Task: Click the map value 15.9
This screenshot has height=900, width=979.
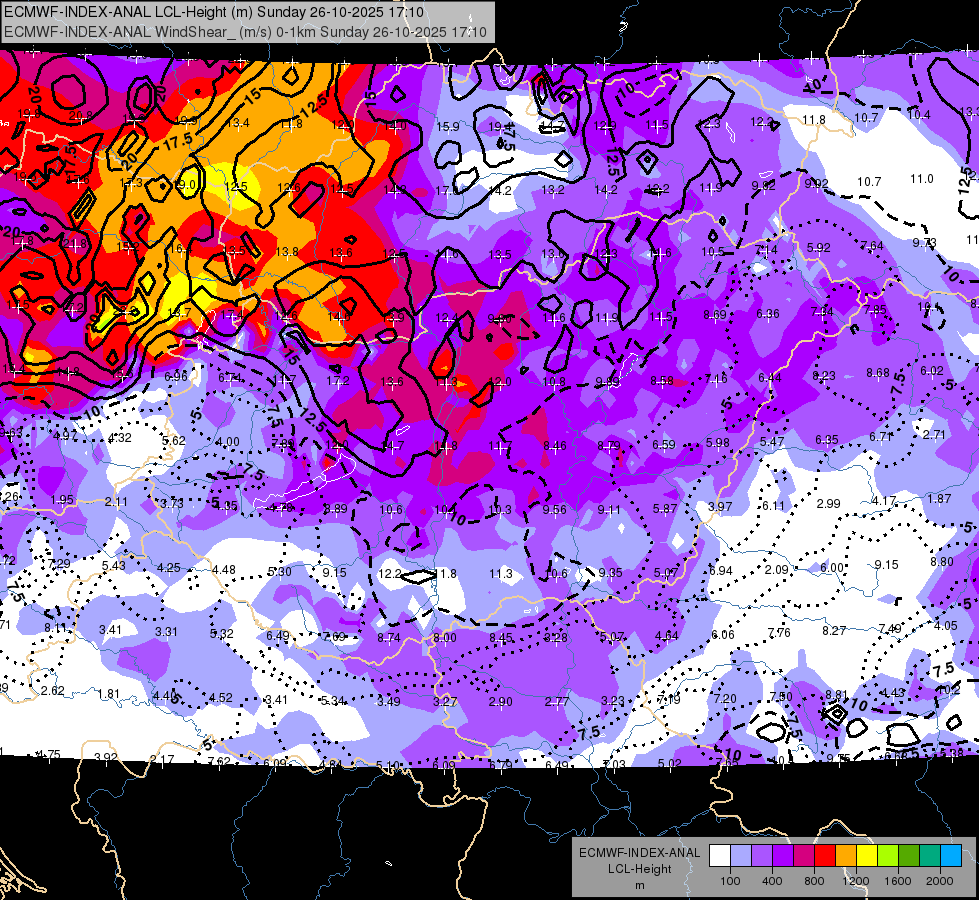Action: (448, 127)
